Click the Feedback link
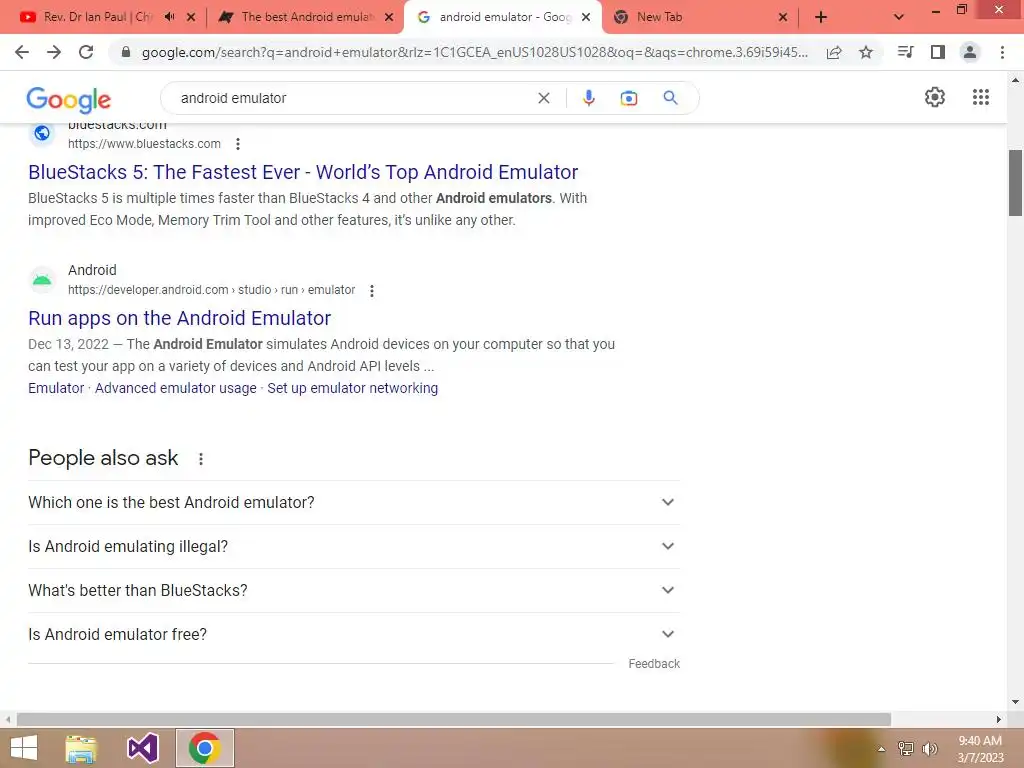The height and width of the screenshot is (768, 1024). [654, 664]
